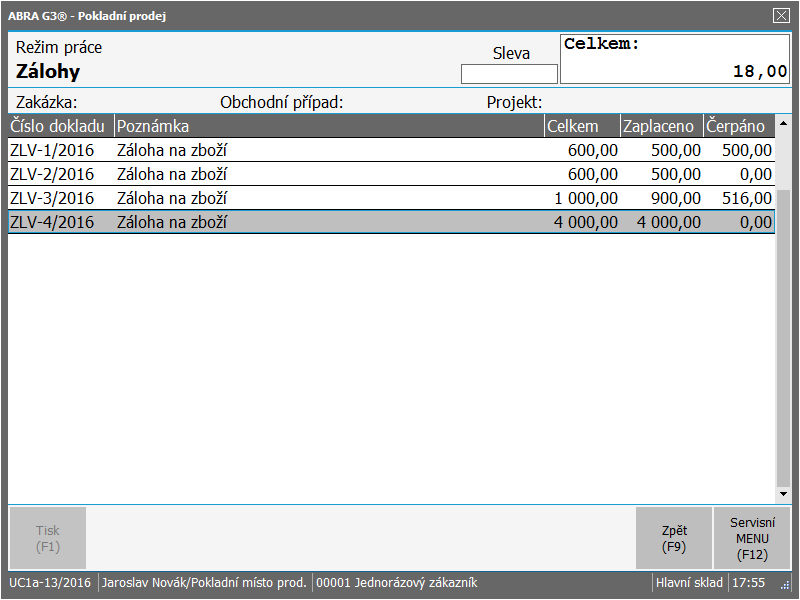Click the Sleva discount input field

pos(509,74)
